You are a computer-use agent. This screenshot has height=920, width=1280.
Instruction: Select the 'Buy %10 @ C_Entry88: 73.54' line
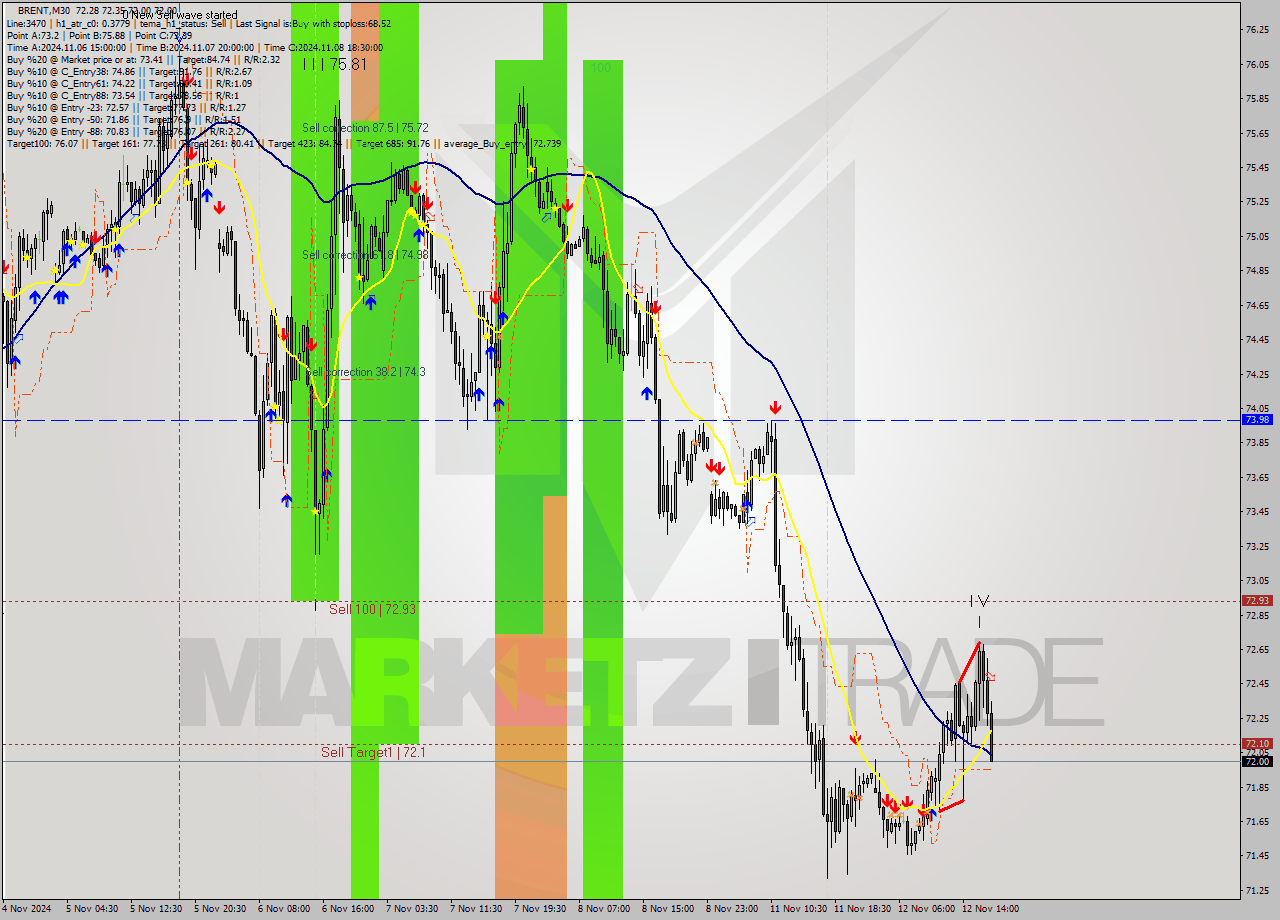pyautogui.click(x=123, y=96)
